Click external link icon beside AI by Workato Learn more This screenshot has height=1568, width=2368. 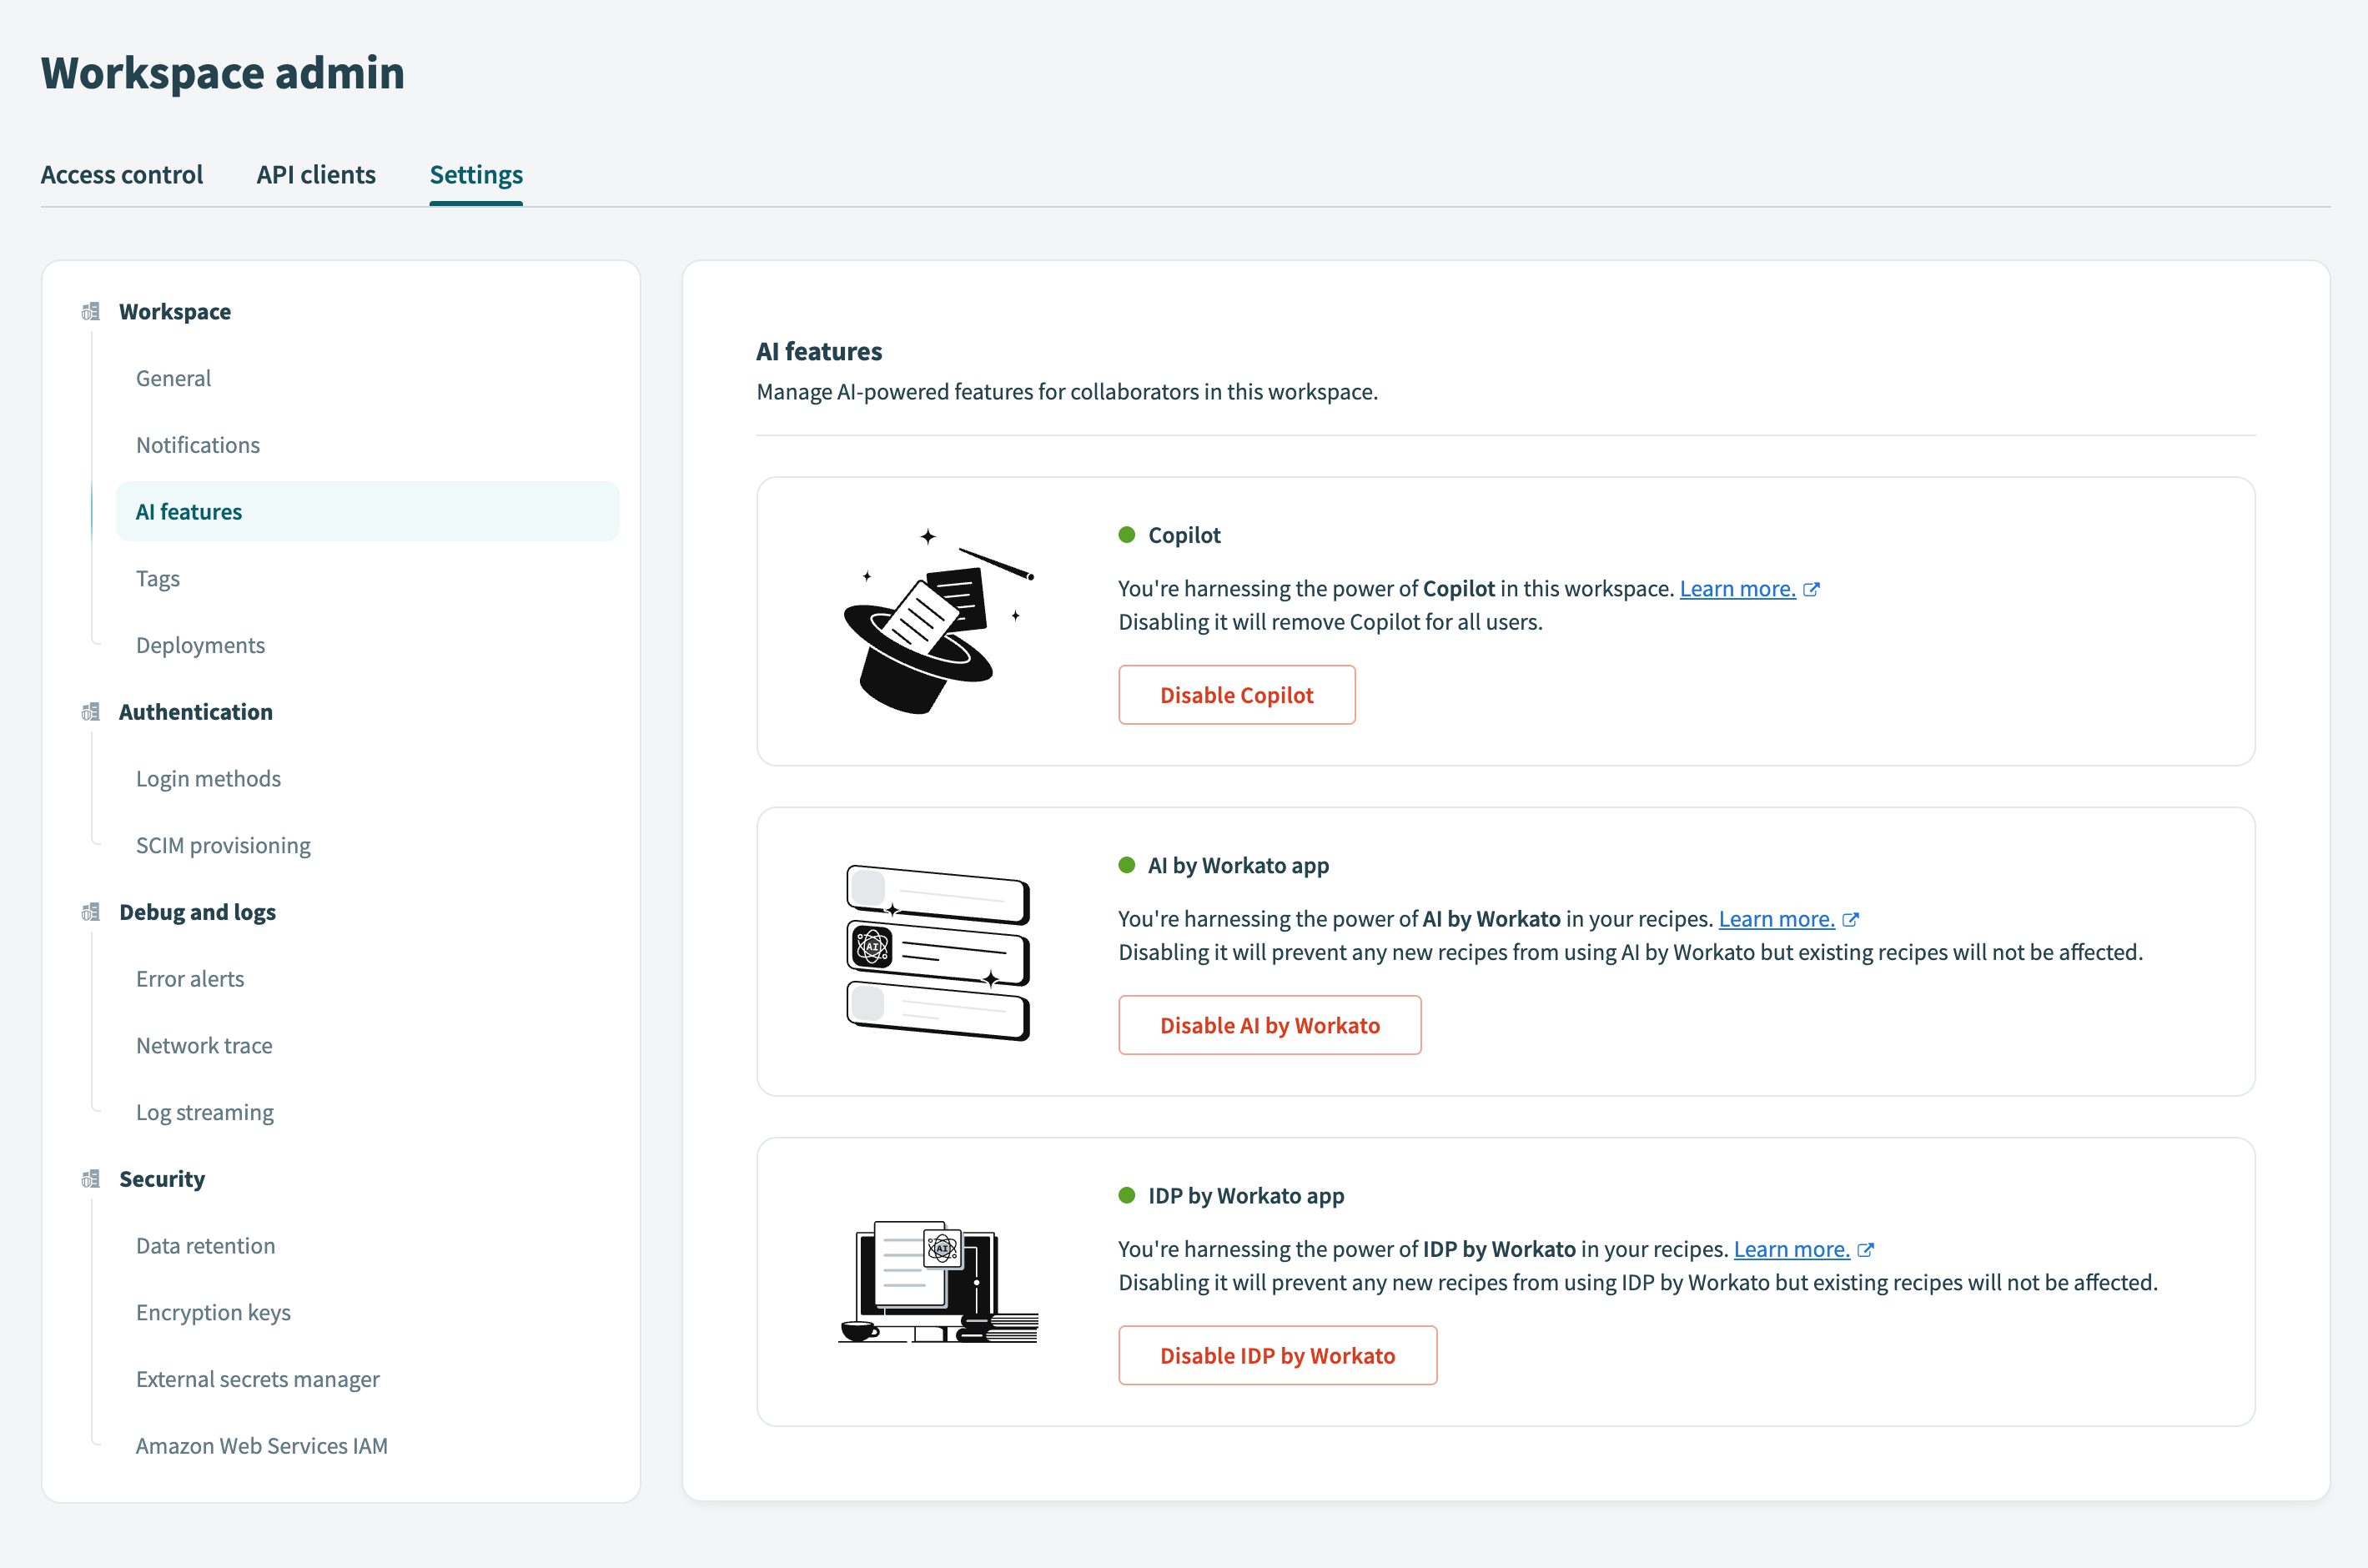click(x=1850, y=920)
